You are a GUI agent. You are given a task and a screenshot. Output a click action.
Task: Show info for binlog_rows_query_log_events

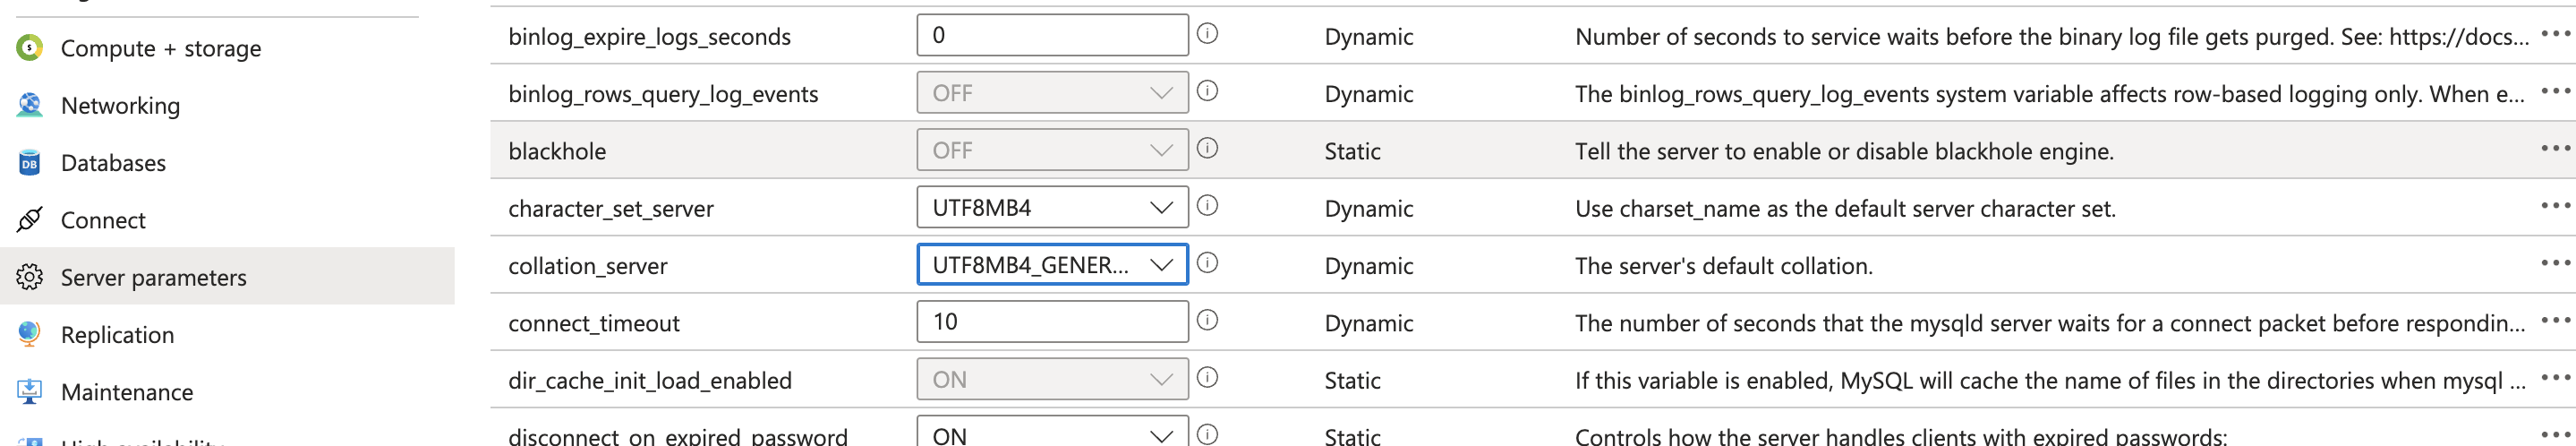pyautogui.click(x=1207, y=91)
